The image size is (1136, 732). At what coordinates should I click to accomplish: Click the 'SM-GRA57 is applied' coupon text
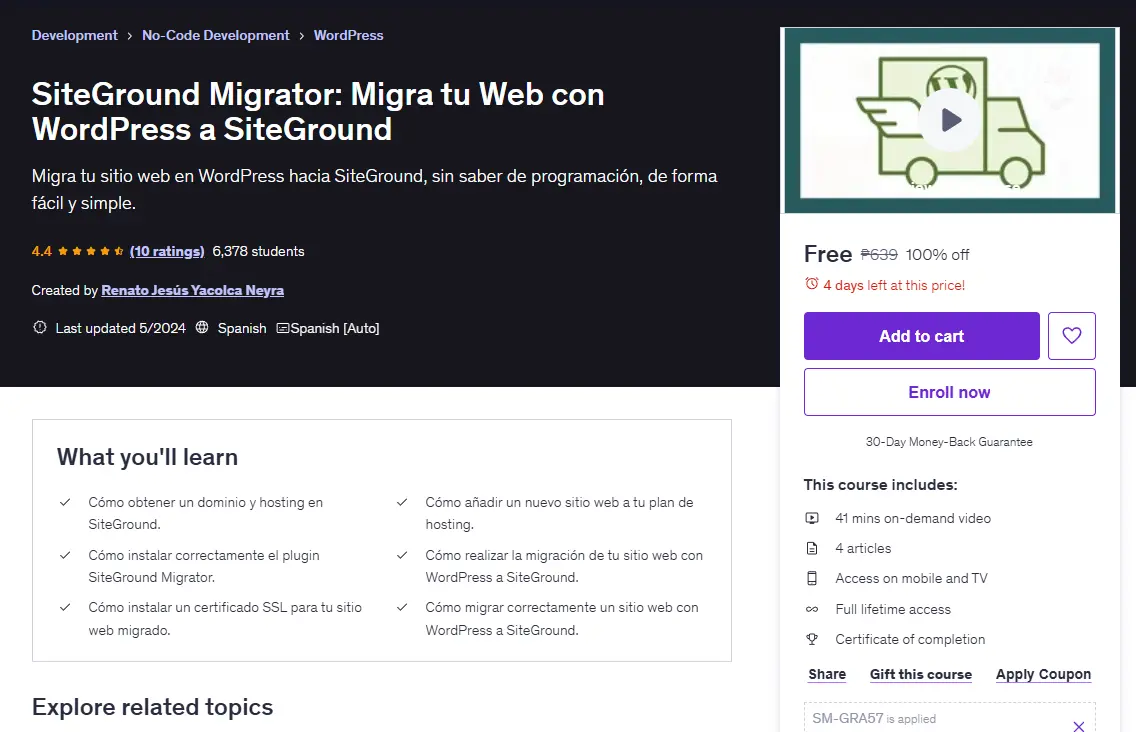click(874, 718)
